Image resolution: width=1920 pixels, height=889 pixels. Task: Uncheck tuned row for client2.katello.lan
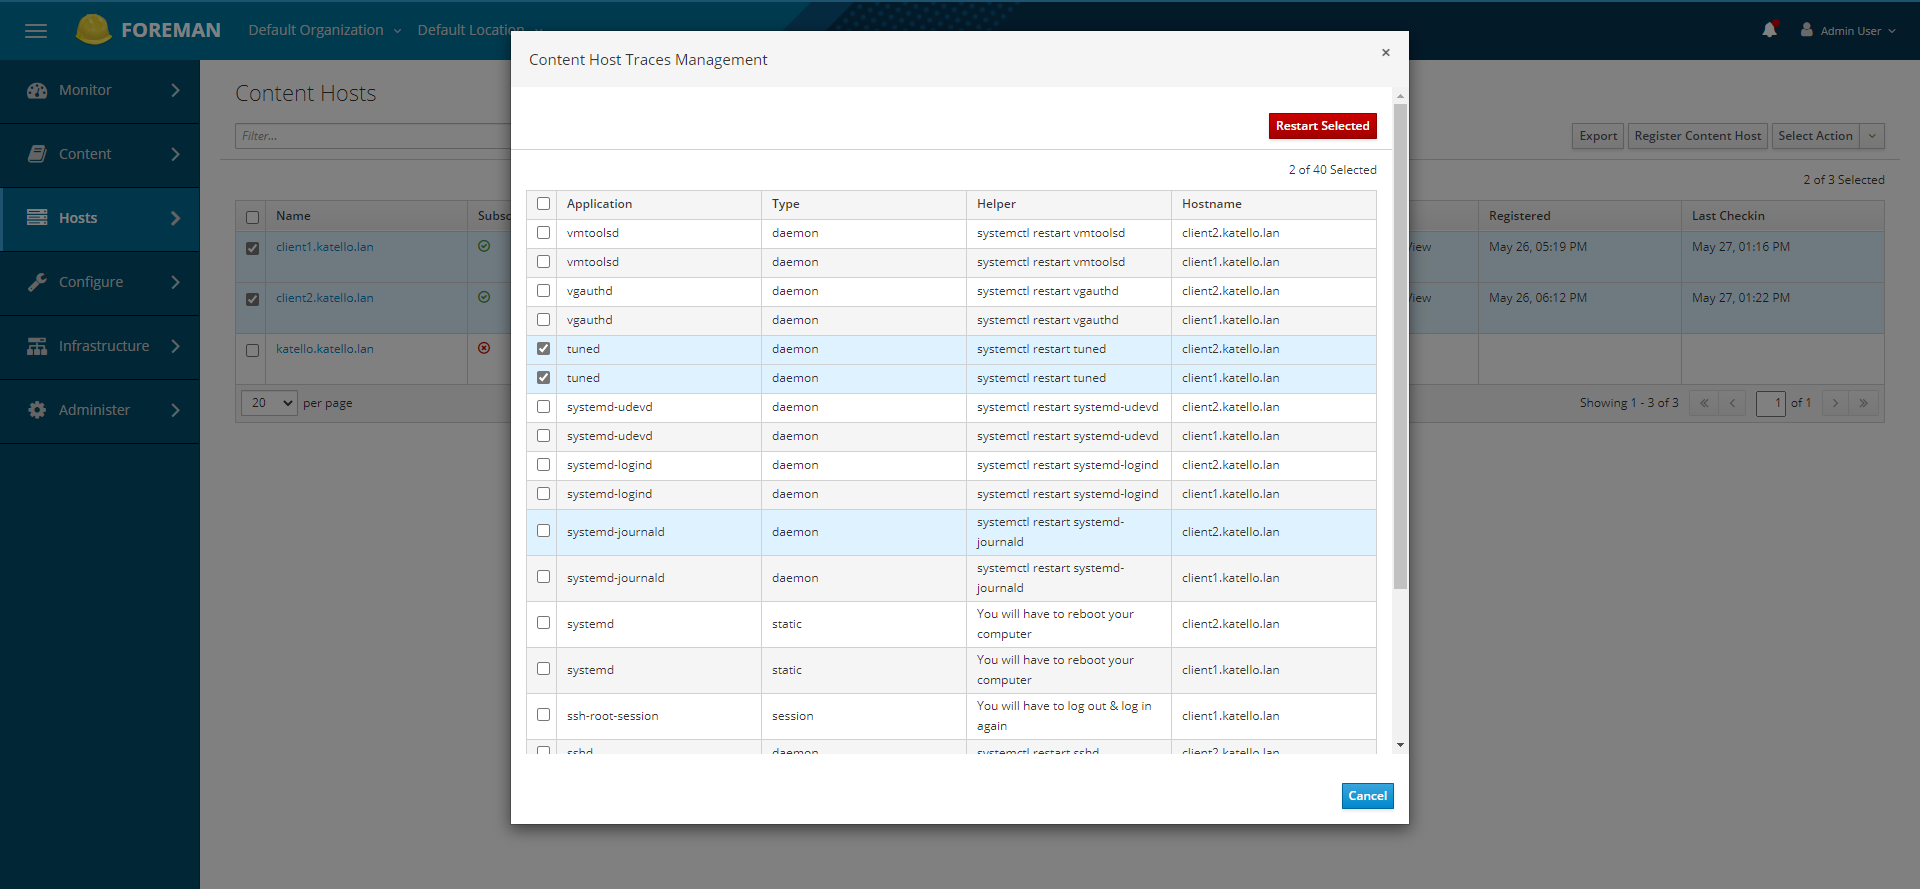(543, 349)
